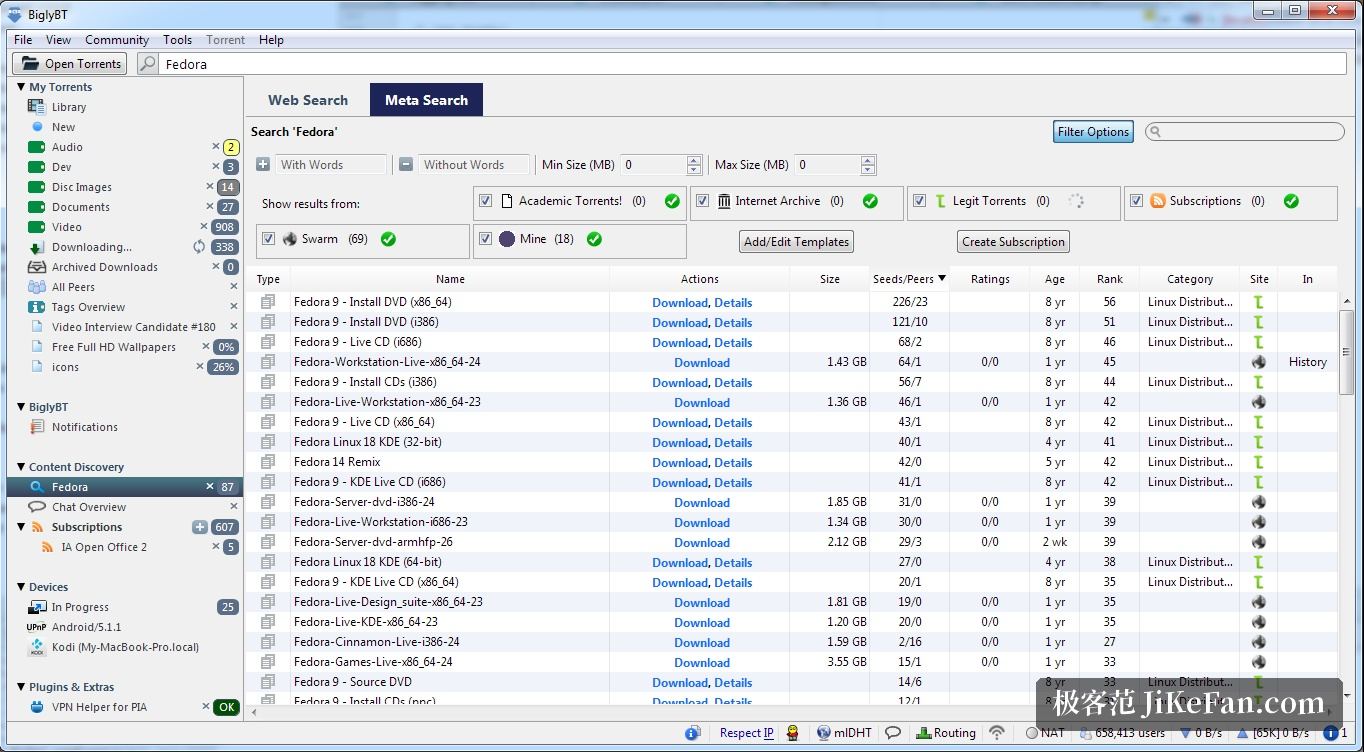
Task: Click the All Peers icon
Action: [37, 287]
